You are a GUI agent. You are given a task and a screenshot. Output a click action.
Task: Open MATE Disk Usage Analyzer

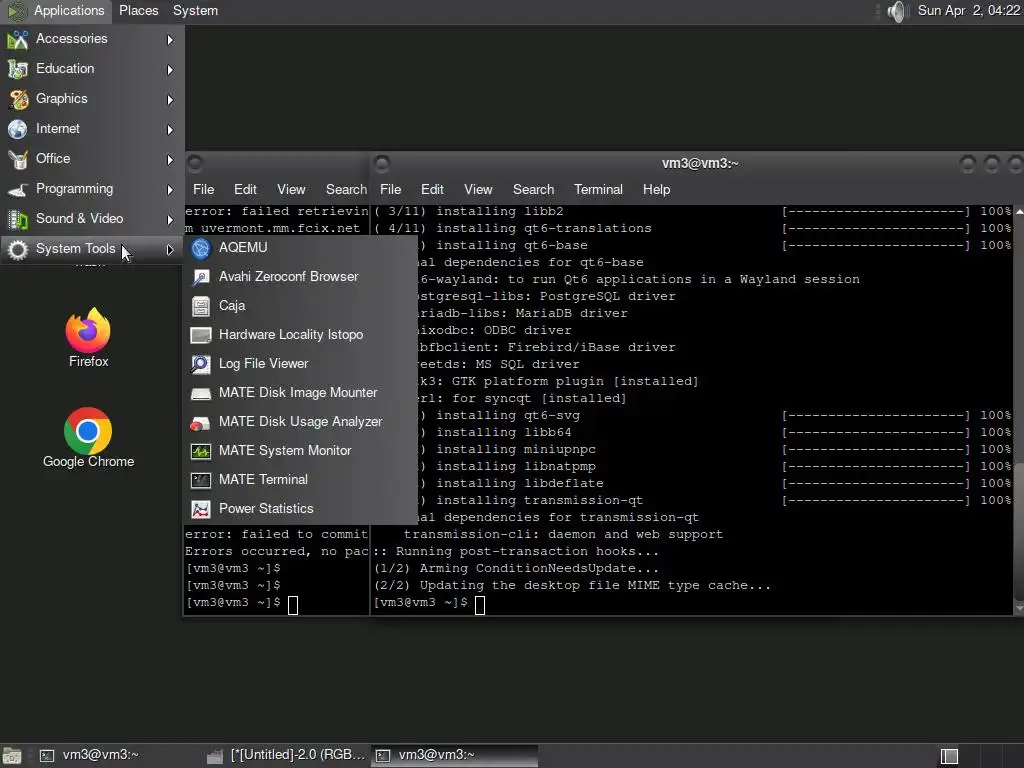300,422
